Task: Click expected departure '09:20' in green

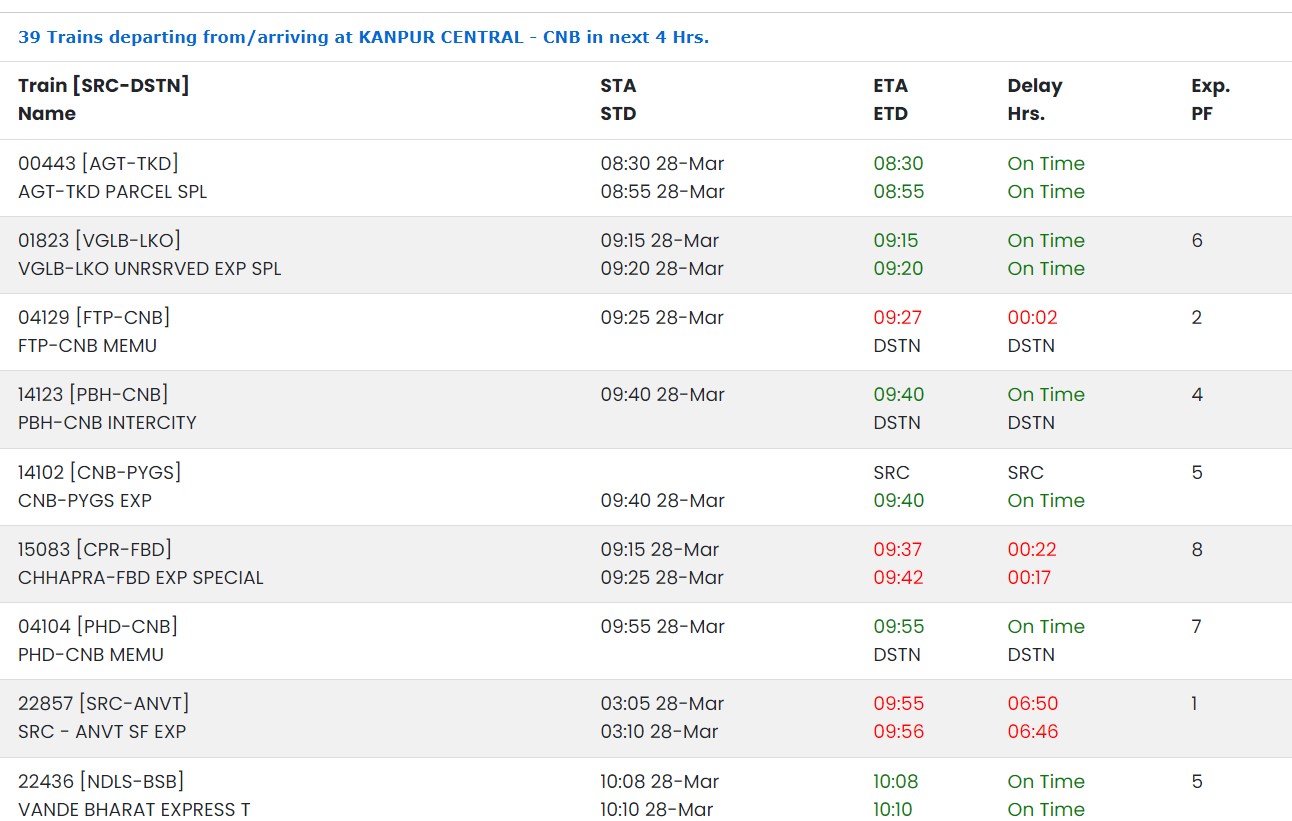Action: (x=898, y=269)
